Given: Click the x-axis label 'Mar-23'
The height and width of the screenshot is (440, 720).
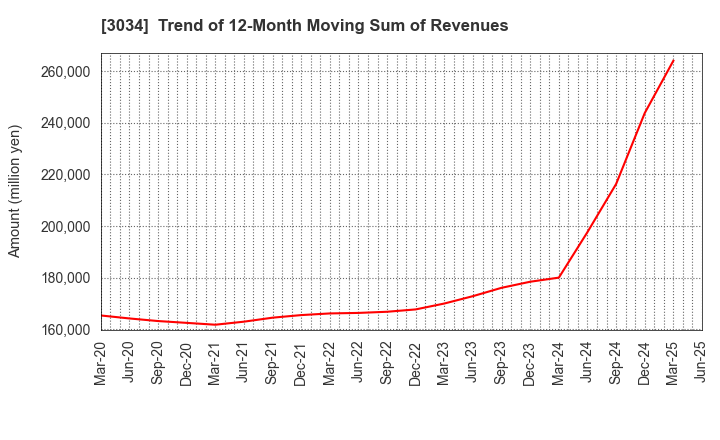Looking at the screenshot, I should tap(444, 364).
